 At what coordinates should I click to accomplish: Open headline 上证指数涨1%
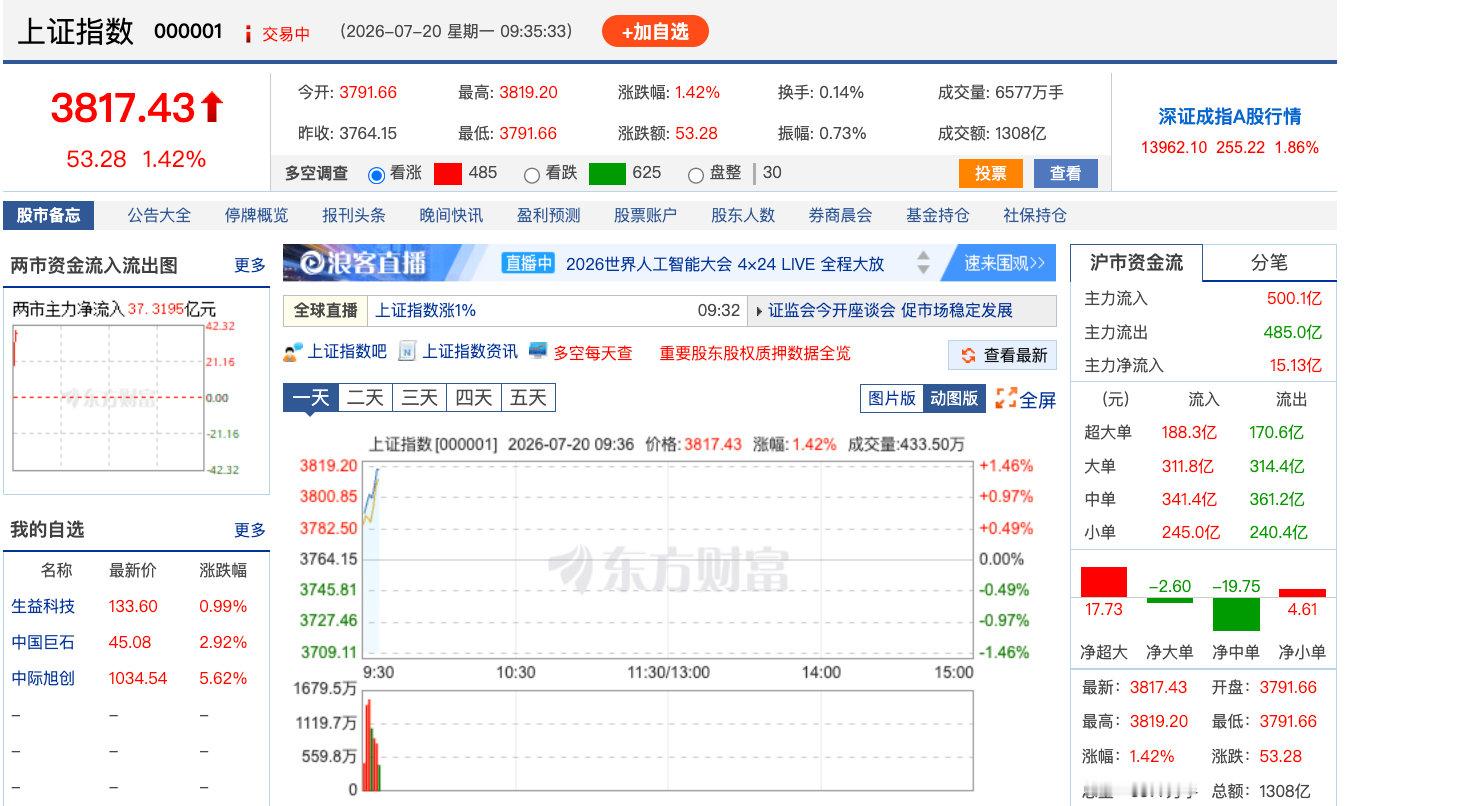point(426,310)
